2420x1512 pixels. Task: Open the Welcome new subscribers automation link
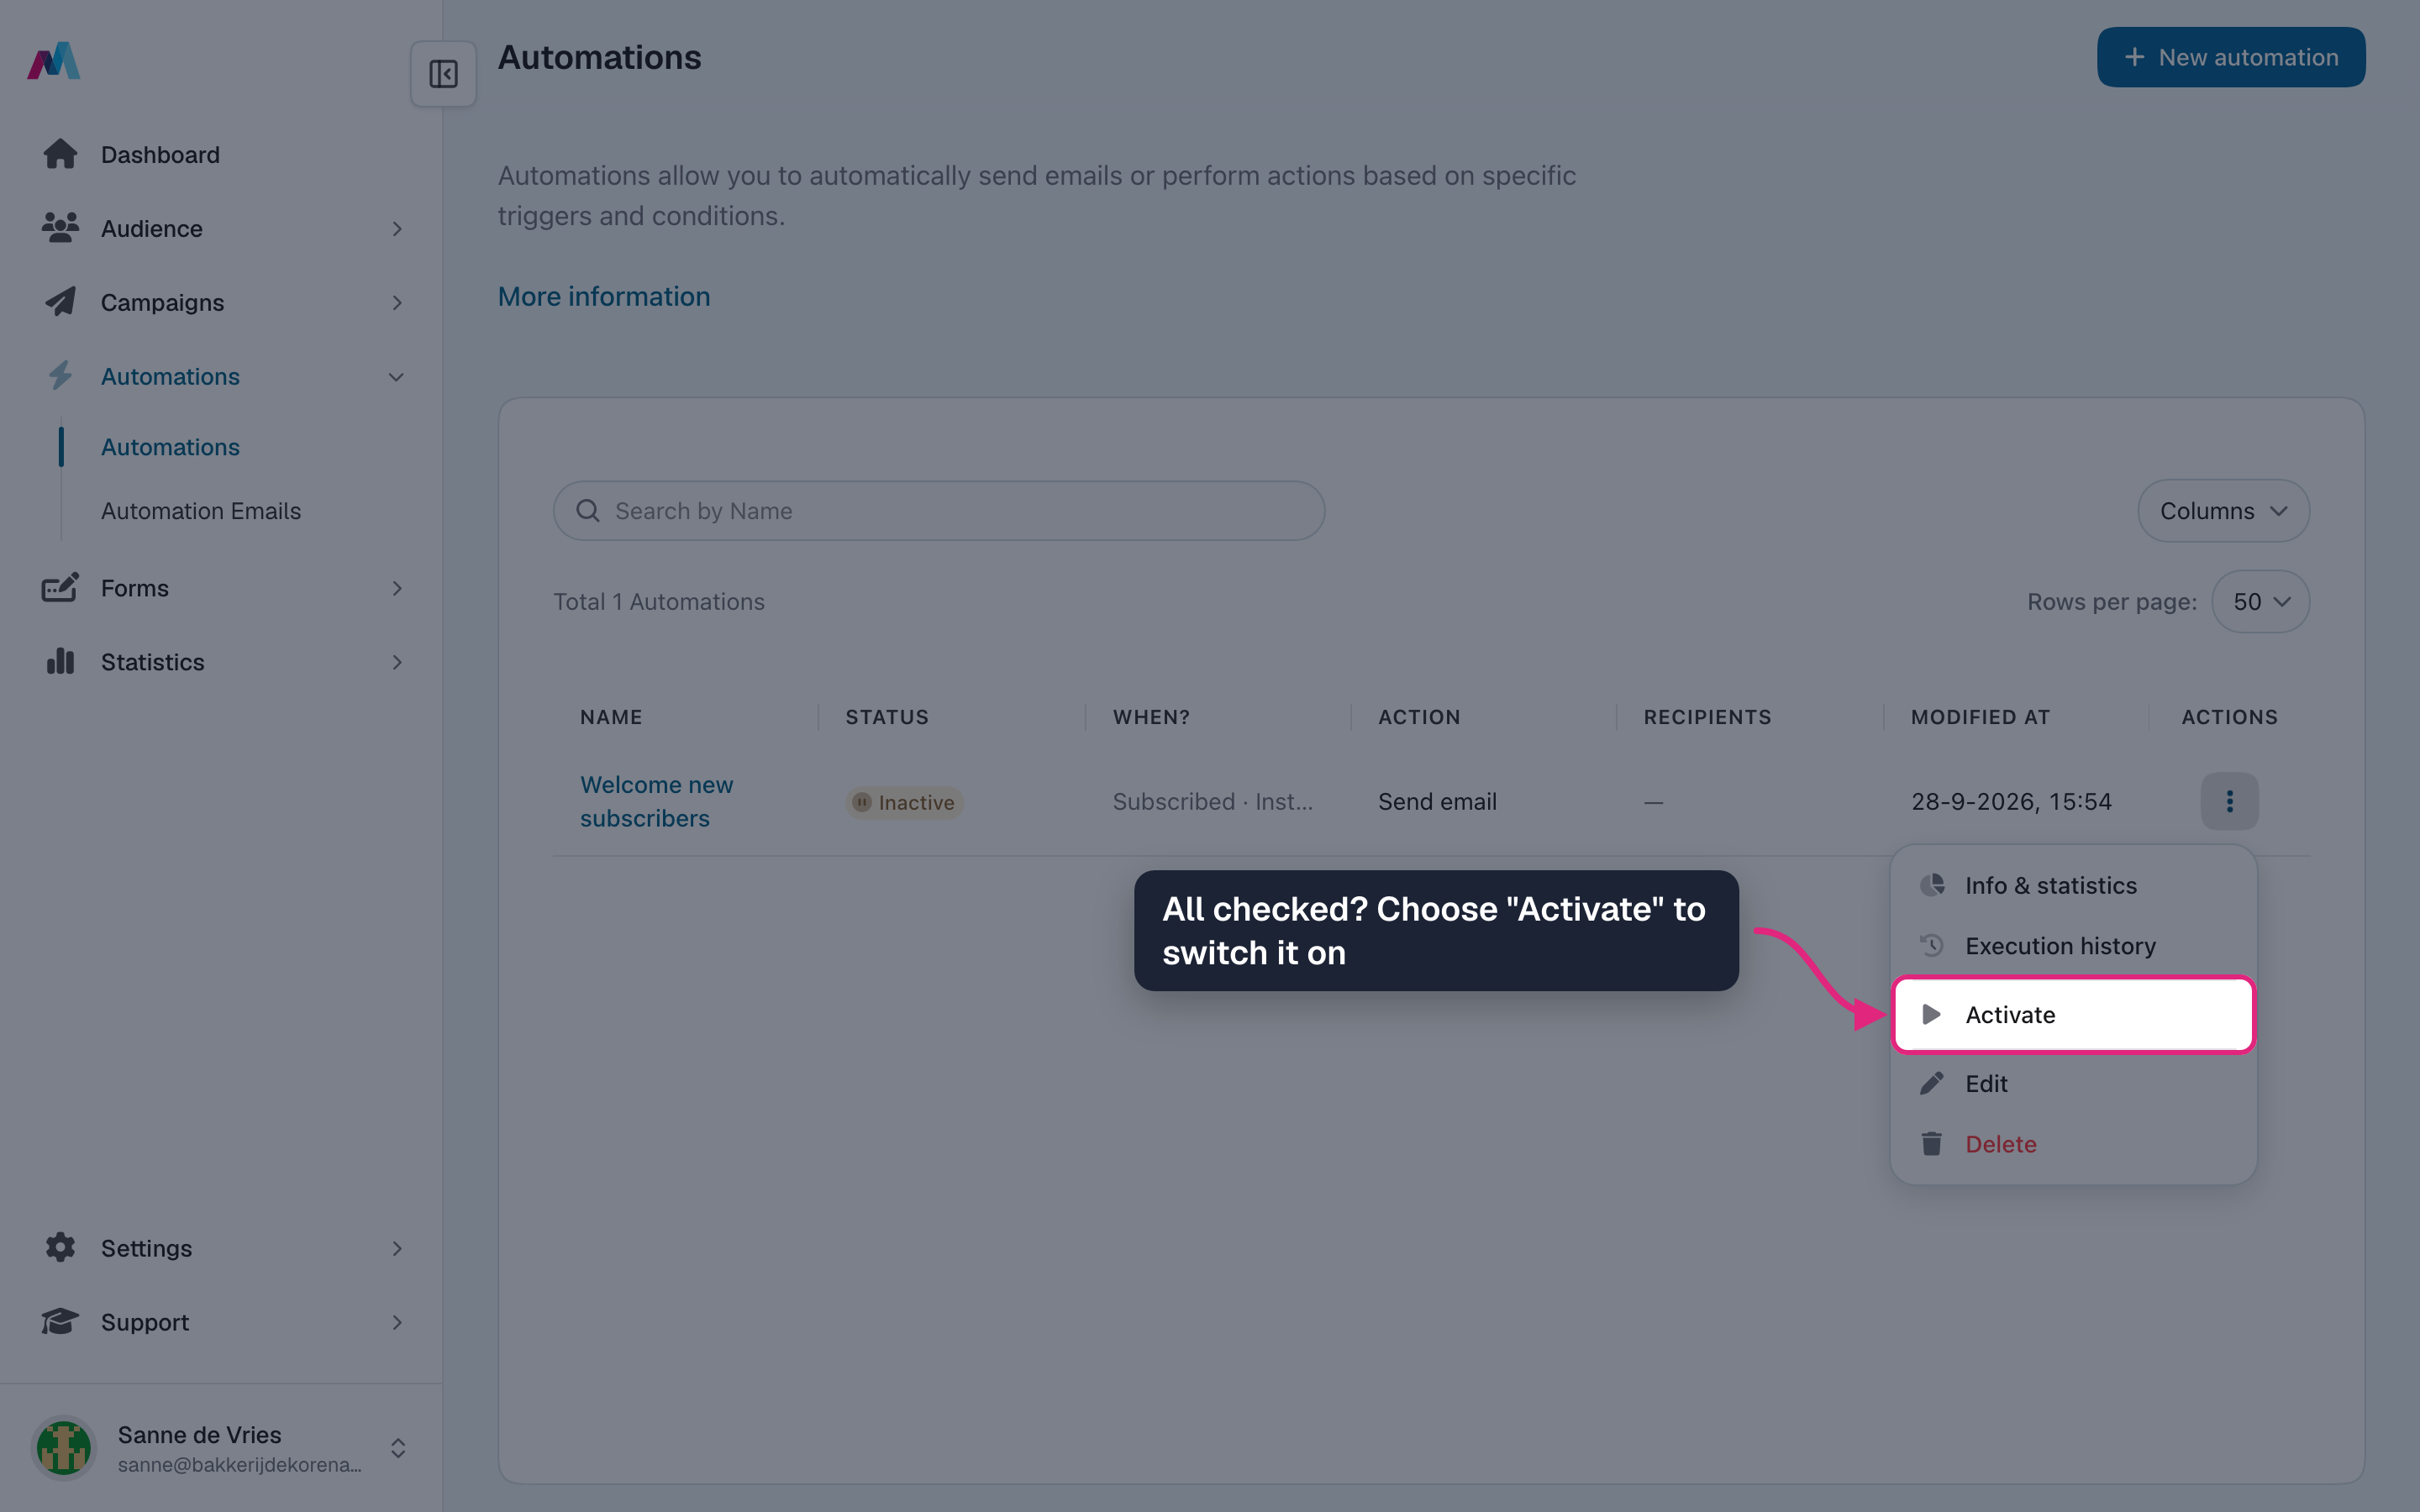(x=657, y=801)
